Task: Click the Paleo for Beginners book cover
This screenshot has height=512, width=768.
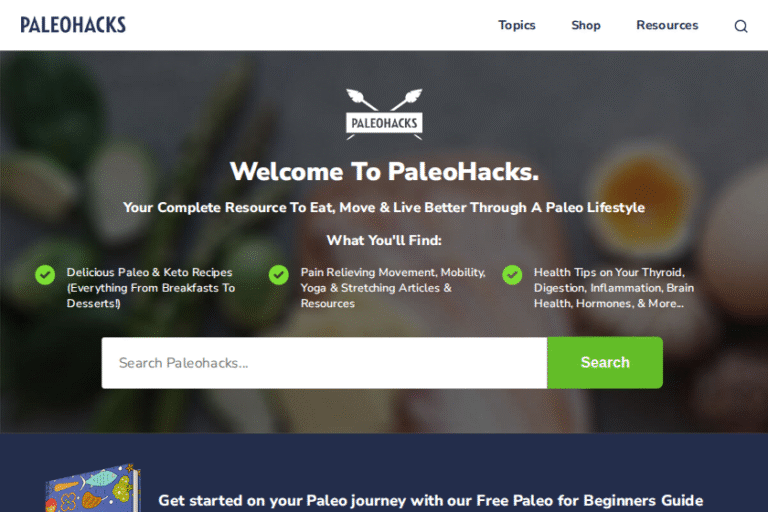Action: (93, 488)
